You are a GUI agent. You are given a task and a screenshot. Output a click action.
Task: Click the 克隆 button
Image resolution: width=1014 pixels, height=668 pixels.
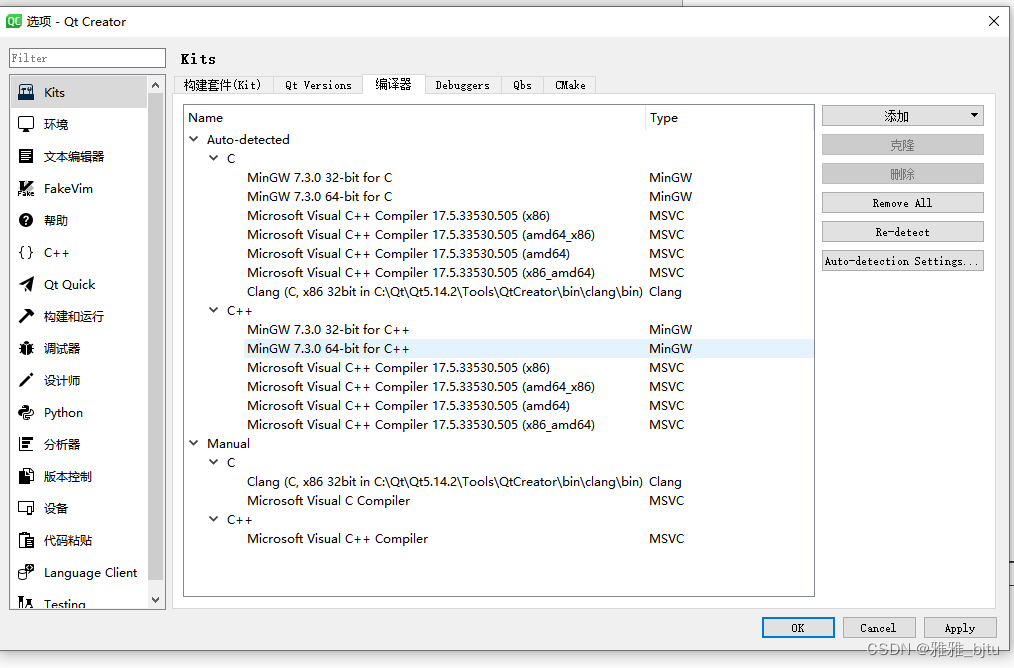coord(903,145)
